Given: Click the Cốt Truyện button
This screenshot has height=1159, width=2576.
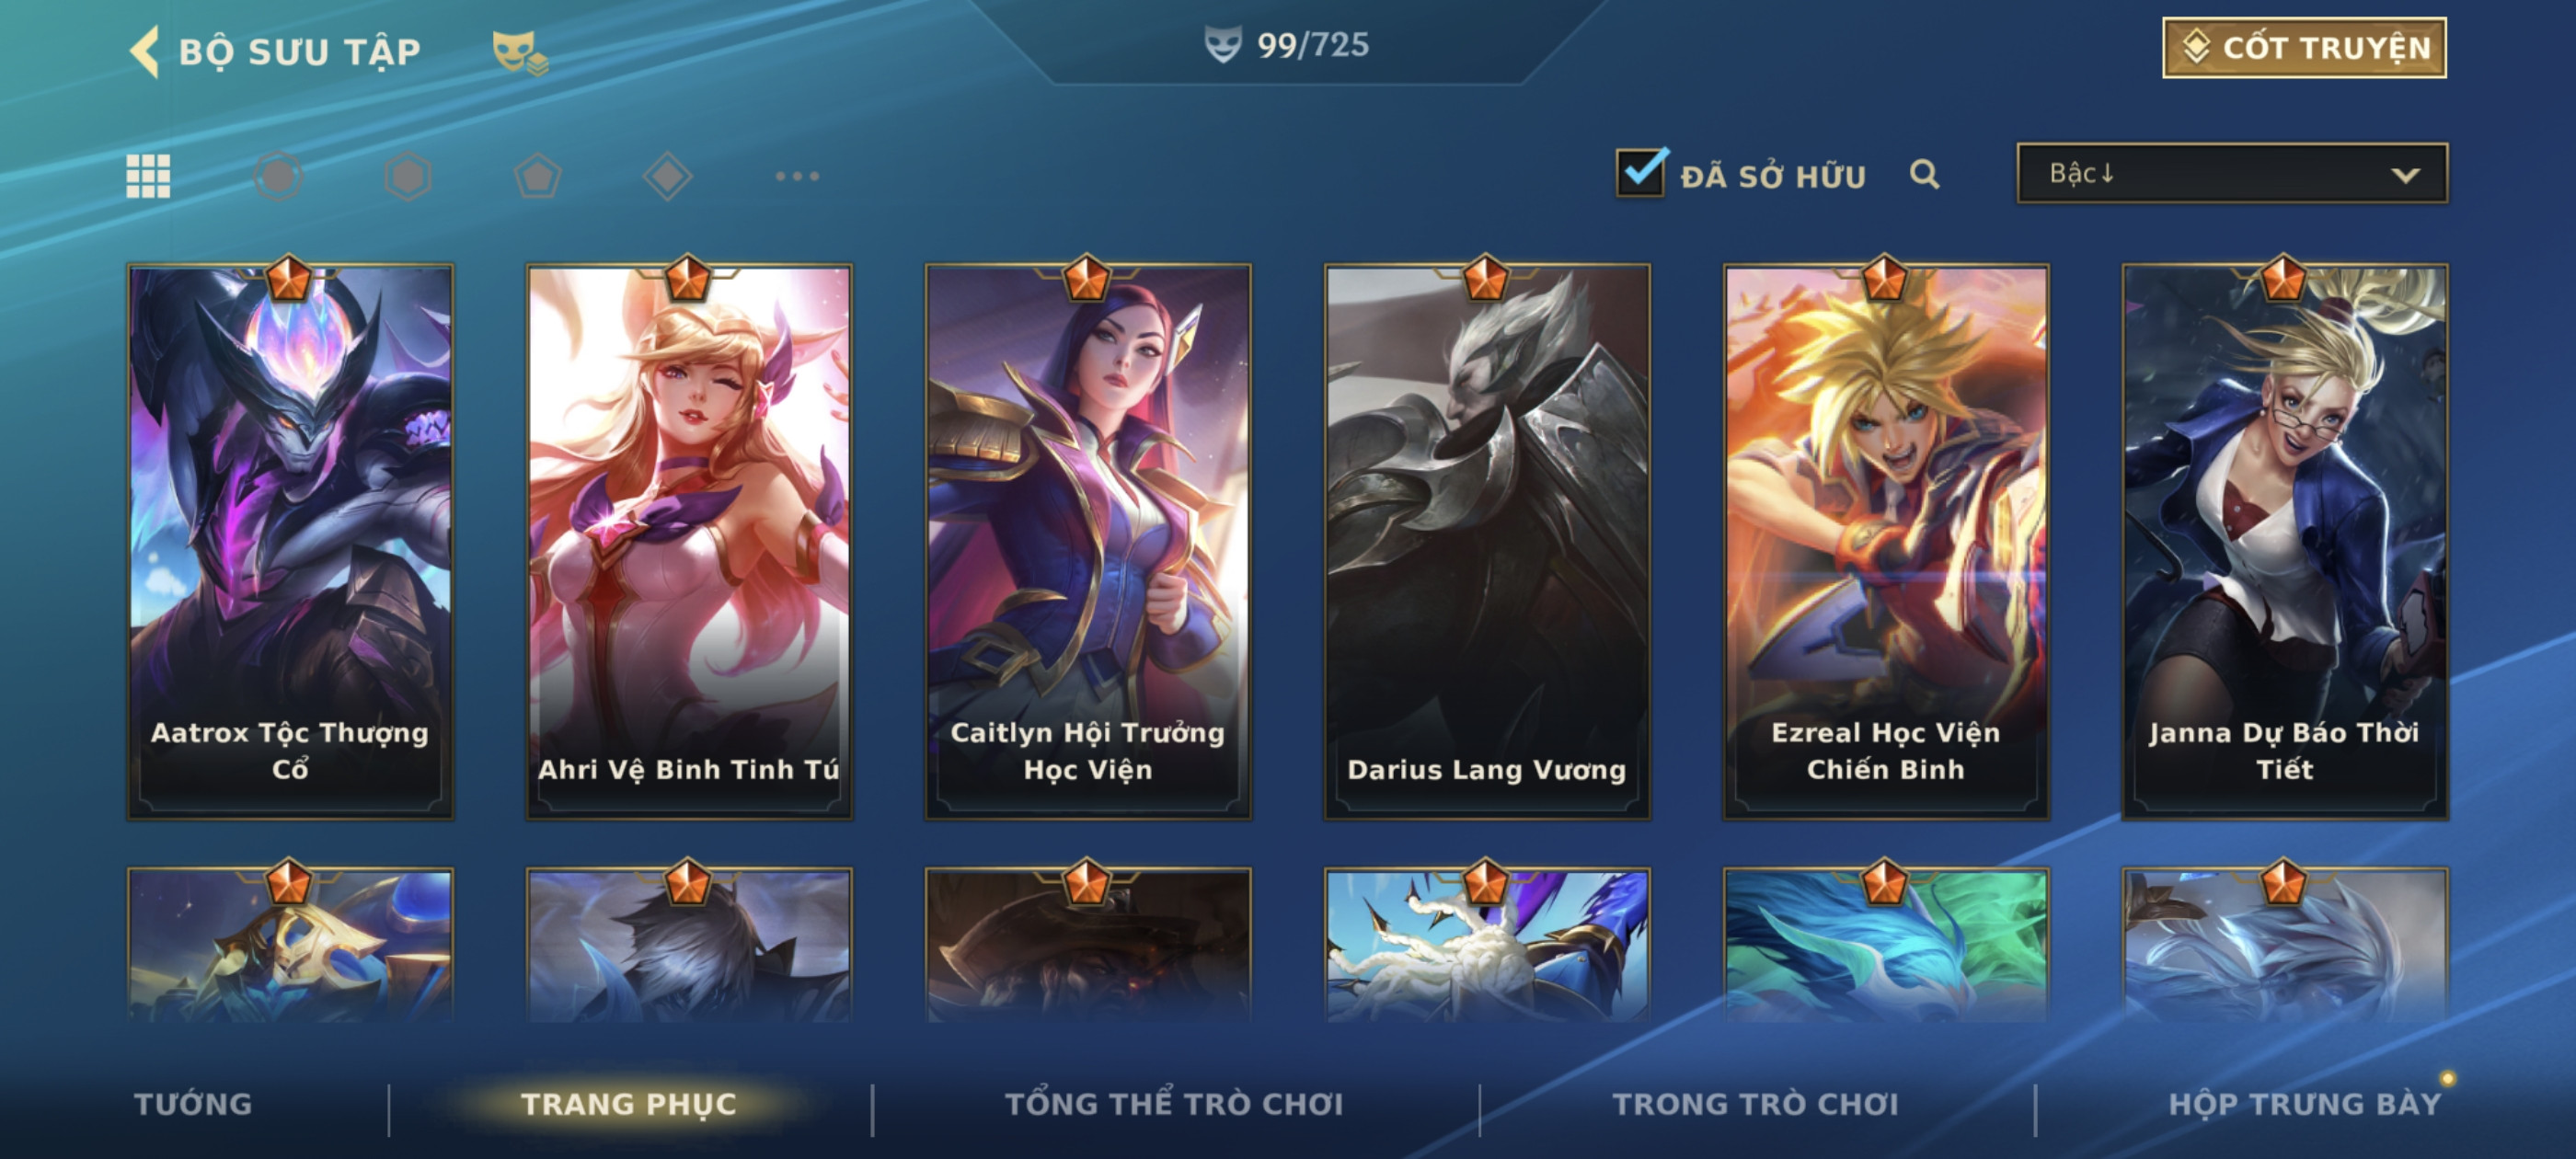Looking at the screenshot, I should pos(2304,47).
